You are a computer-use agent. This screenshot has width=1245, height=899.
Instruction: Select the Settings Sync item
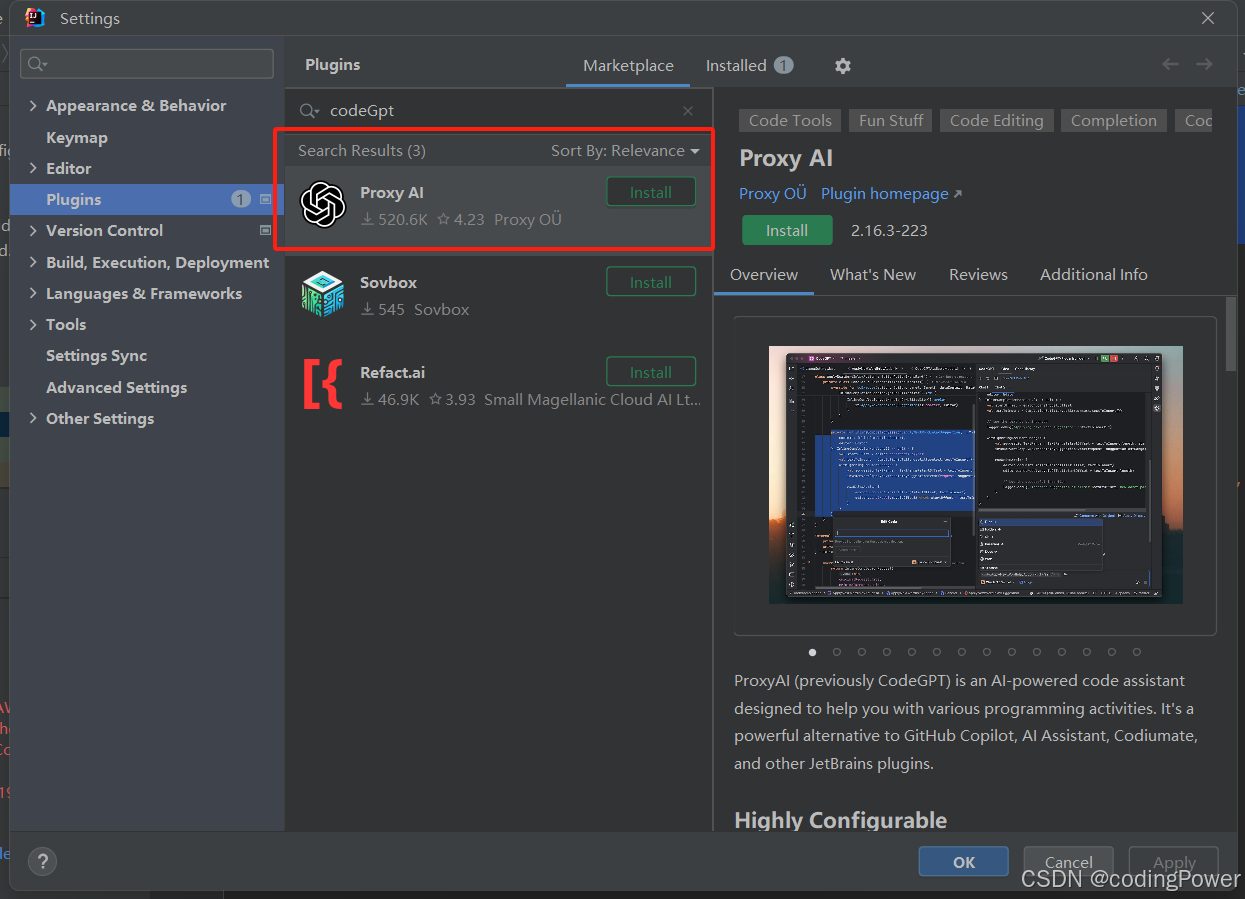(x=96, y=355)
